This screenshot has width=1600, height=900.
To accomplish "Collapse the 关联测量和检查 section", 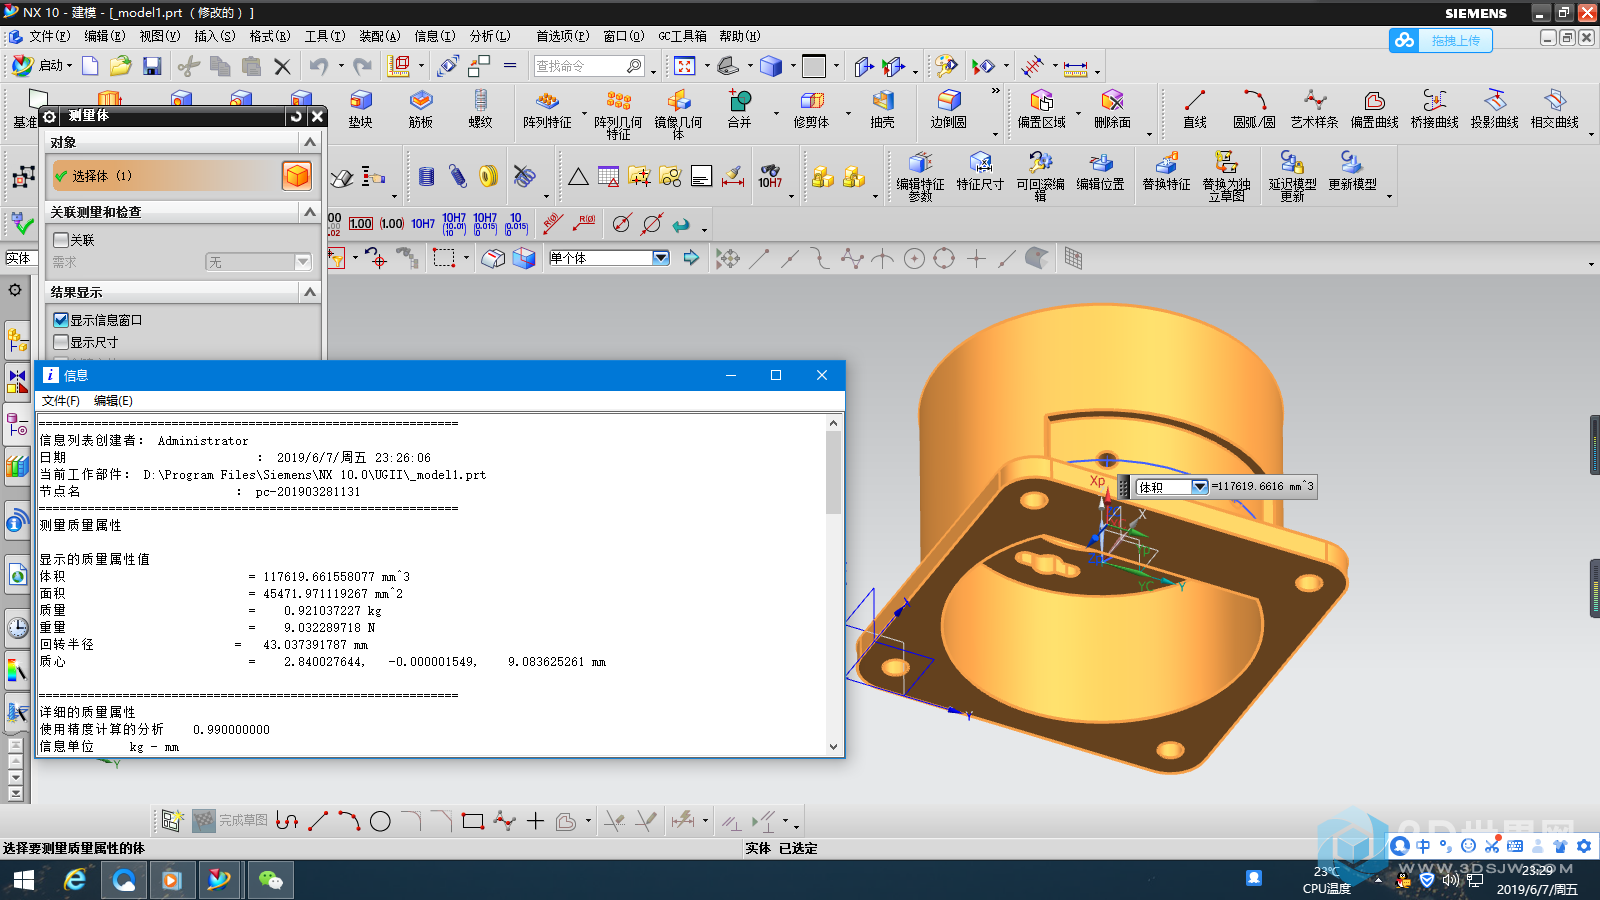I will (x=310, y=212).
